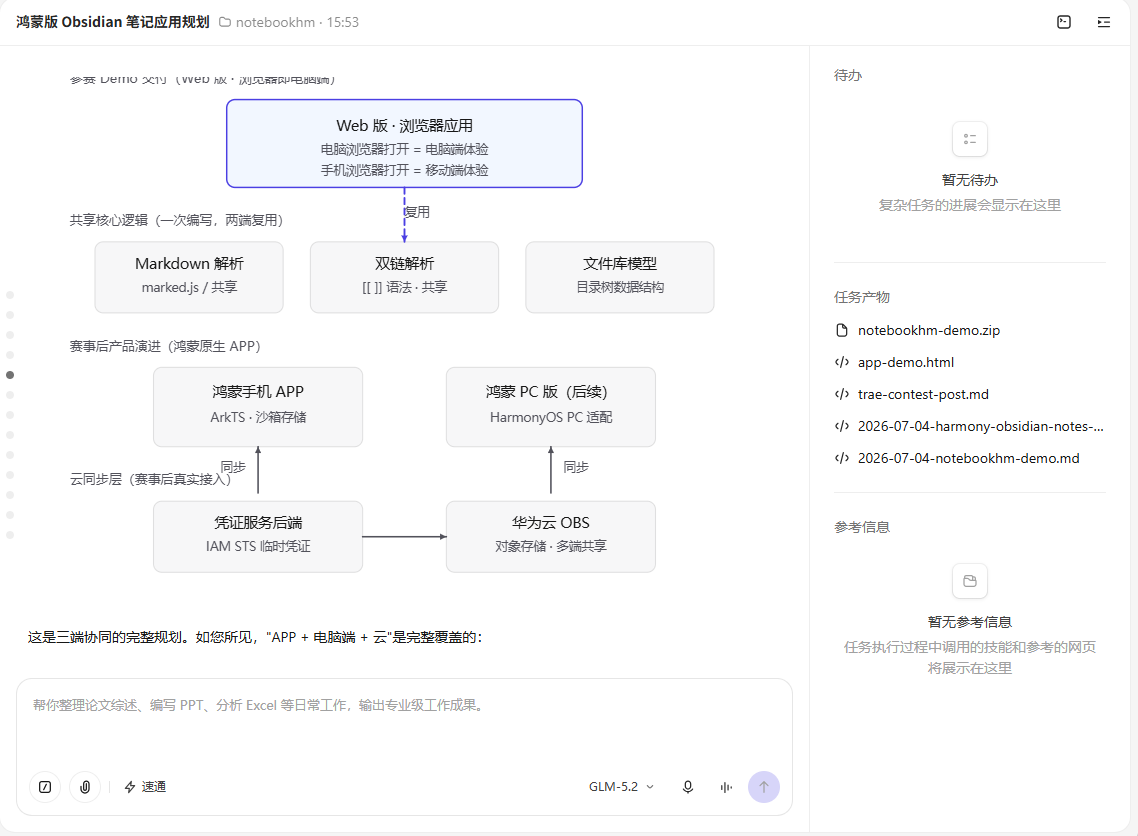Start voice input with microphone icon
Image resolution: width=1138 pixels, height=836 pixels.
(687, 787)
